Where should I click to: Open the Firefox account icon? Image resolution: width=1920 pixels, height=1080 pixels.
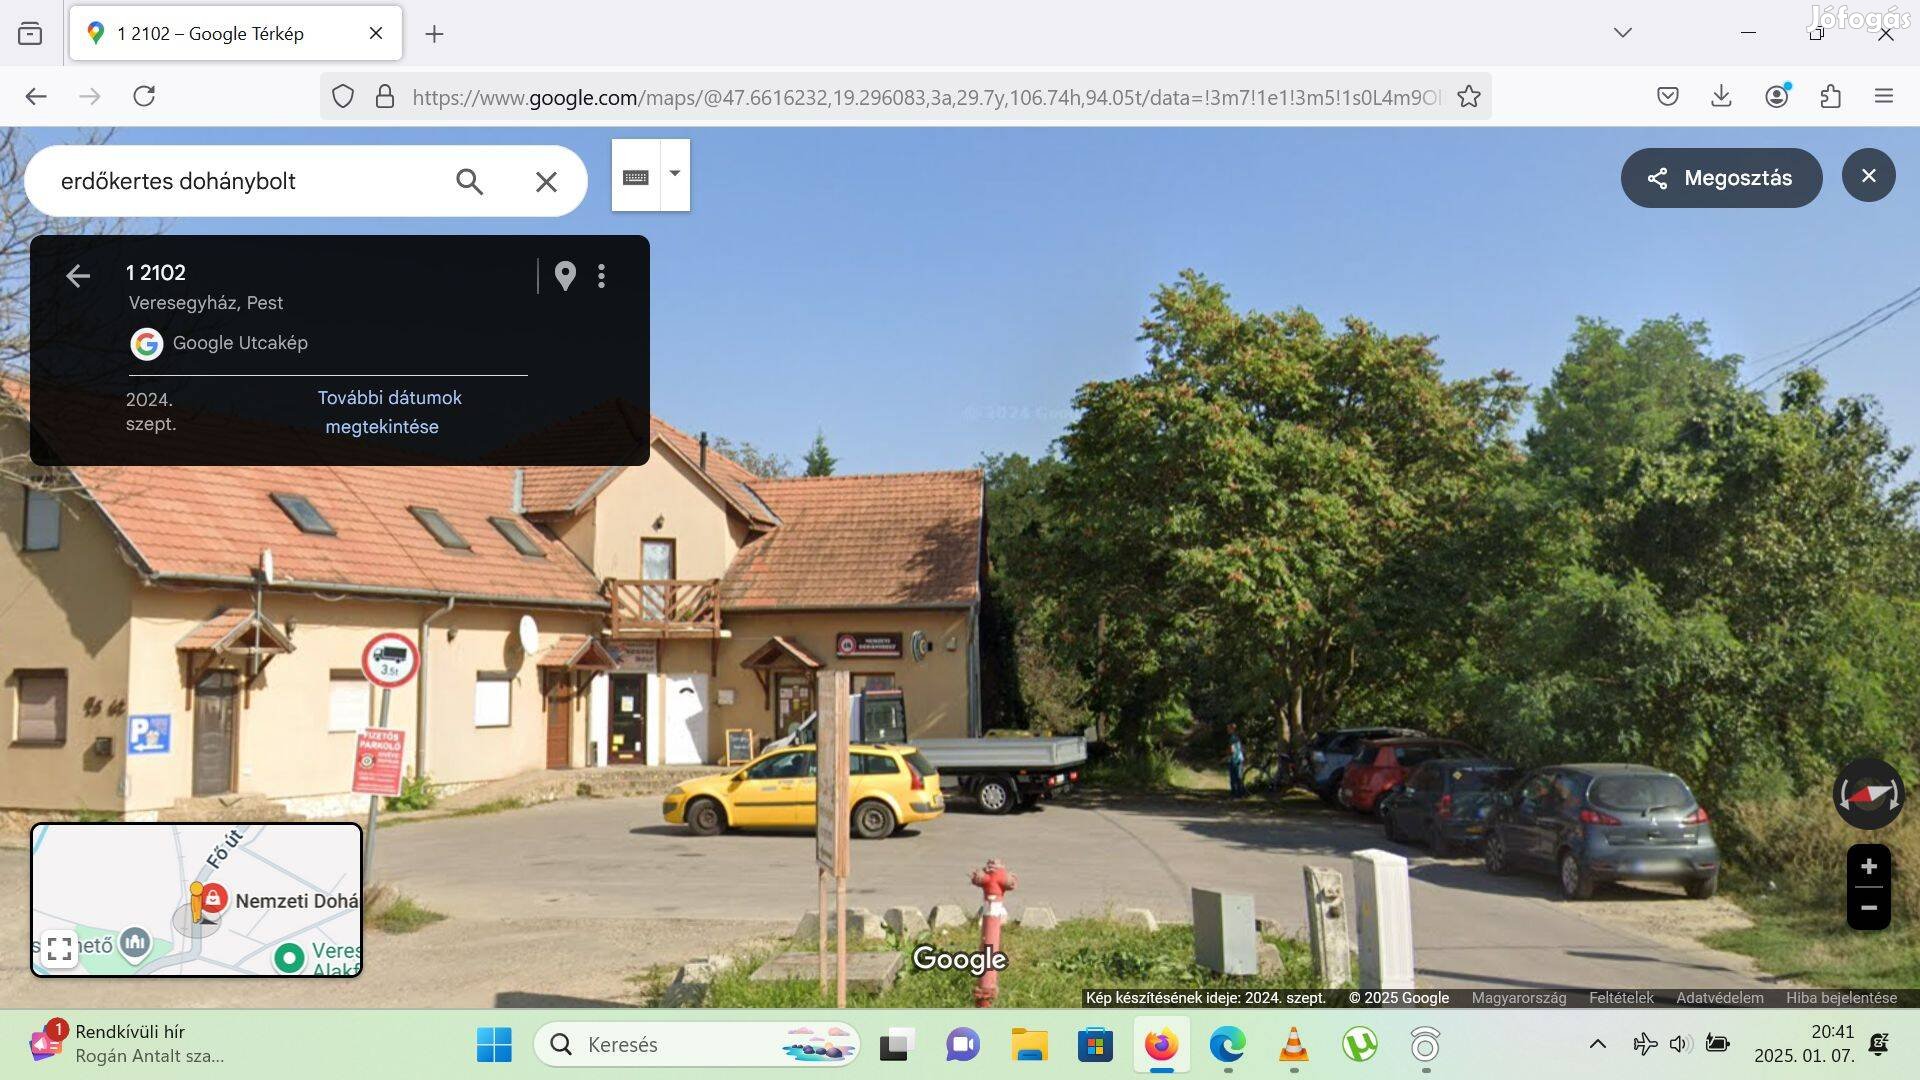pos(1777,96)
